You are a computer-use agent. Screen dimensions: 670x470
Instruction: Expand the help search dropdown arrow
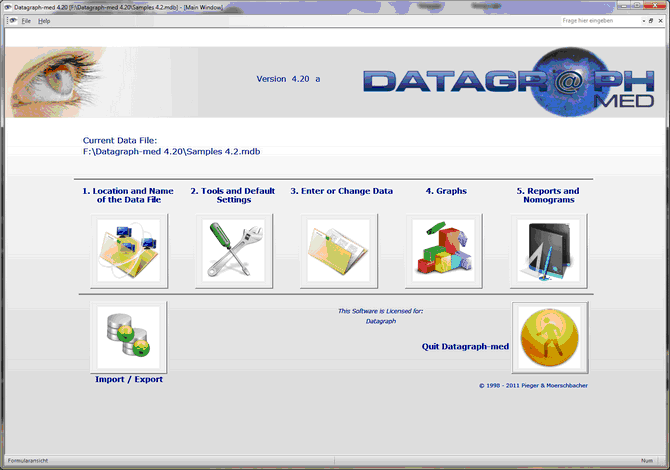644,21
